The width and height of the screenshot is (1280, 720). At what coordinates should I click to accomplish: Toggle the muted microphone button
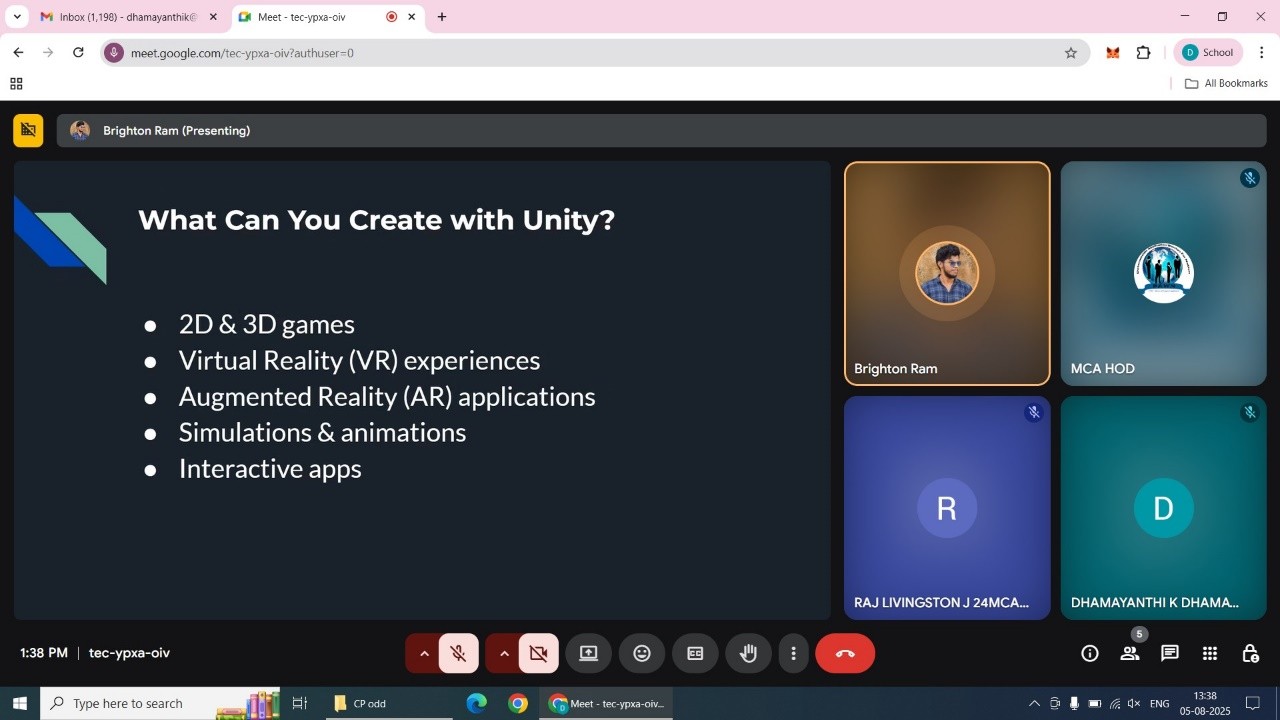[459, 653]
